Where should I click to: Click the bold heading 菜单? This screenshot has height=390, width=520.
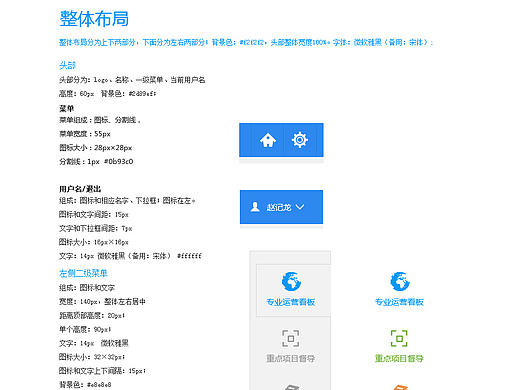click(x=66, y=108)
